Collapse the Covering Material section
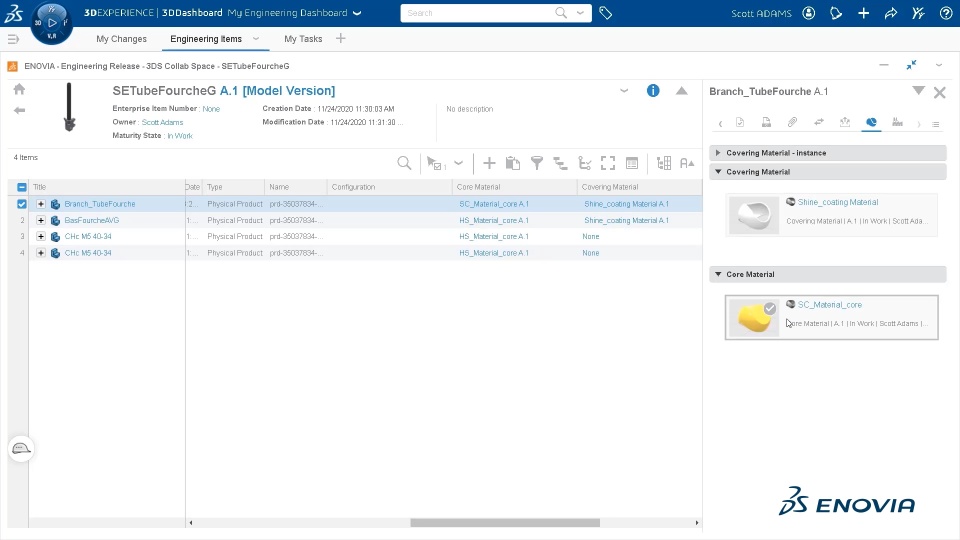 (718, 171)
